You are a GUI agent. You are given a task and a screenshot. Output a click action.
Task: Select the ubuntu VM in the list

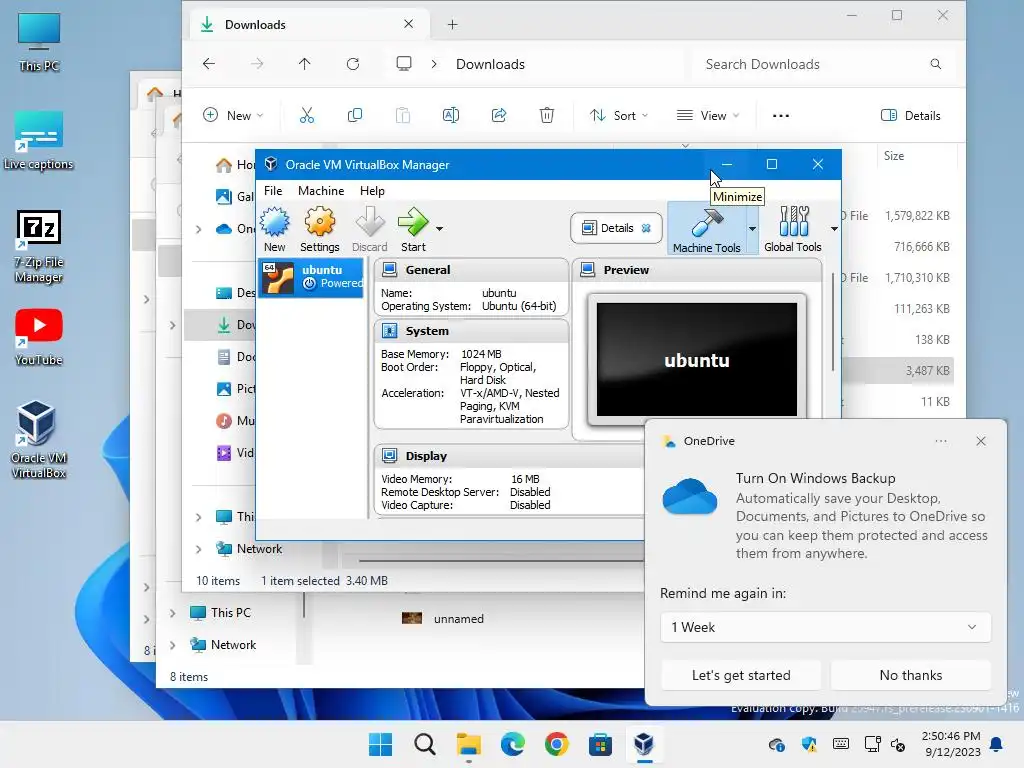311,277
